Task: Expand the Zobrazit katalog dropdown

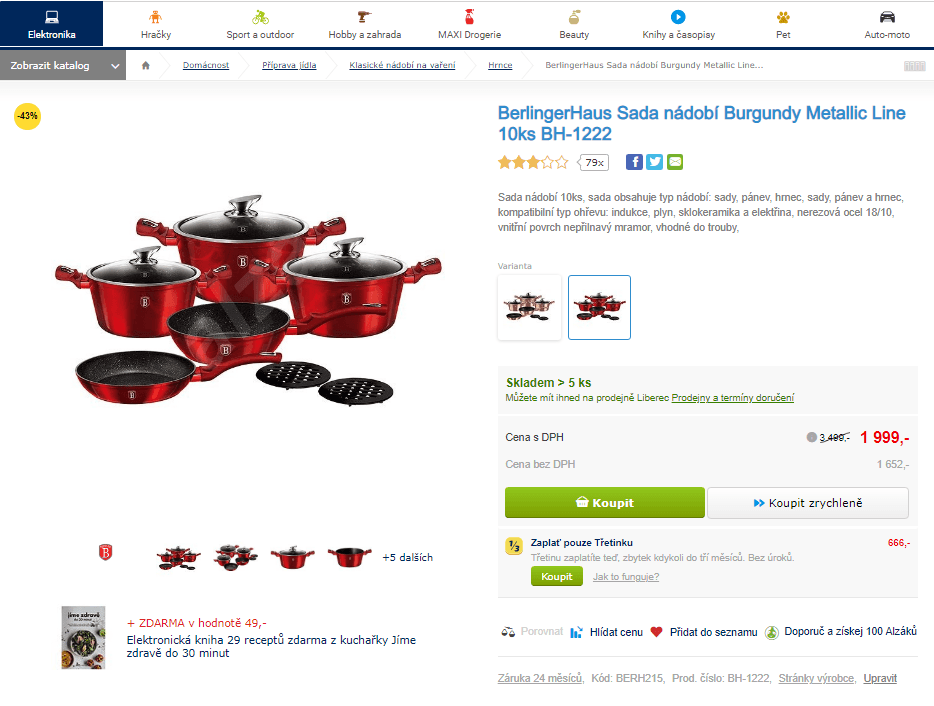Action: [x=63, y=66]
